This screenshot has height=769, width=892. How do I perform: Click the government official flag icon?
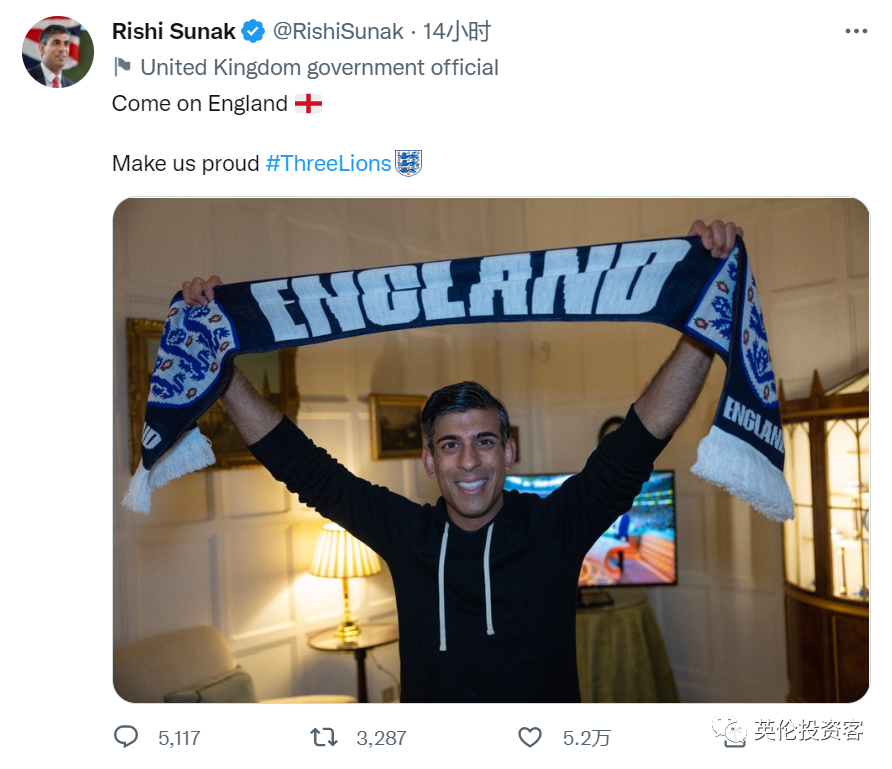pos(122,67)
